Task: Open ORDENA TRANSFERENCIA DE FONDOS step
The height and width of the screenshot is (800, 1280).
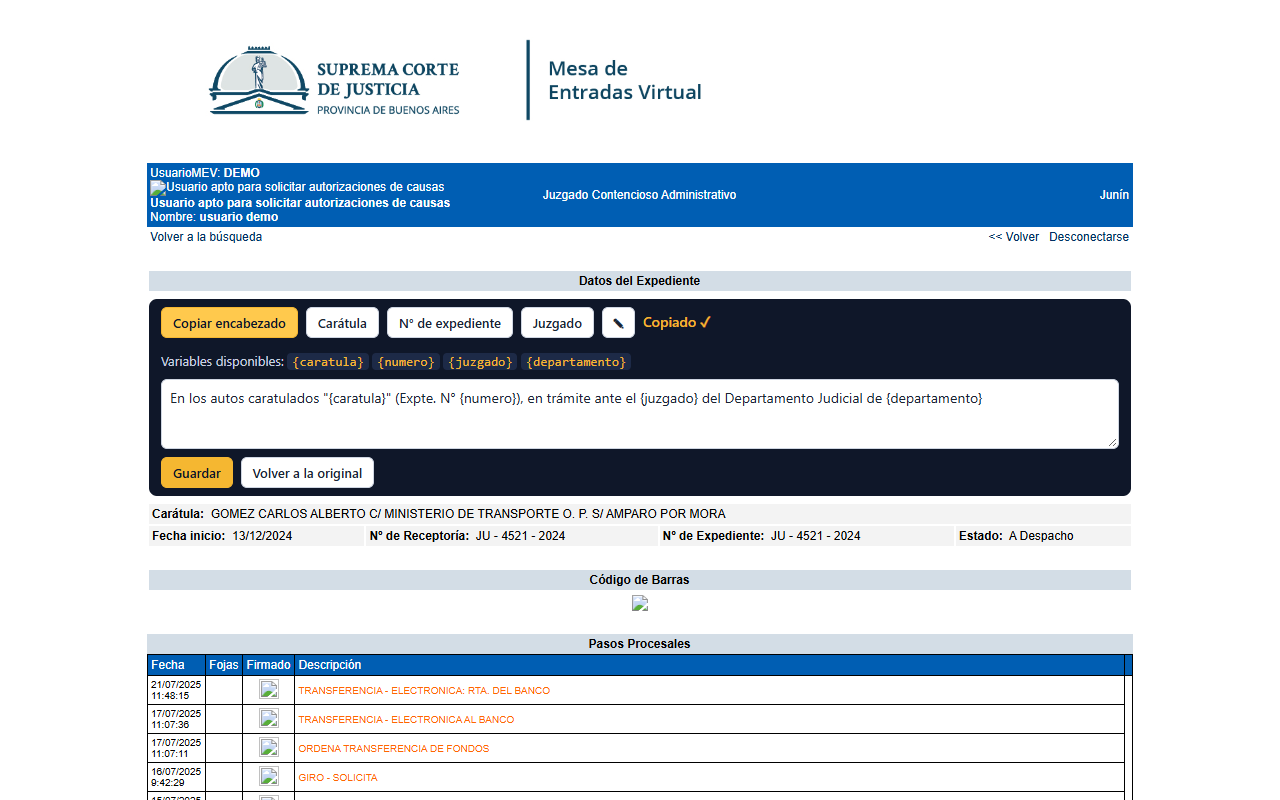Action: coord(394,749)
